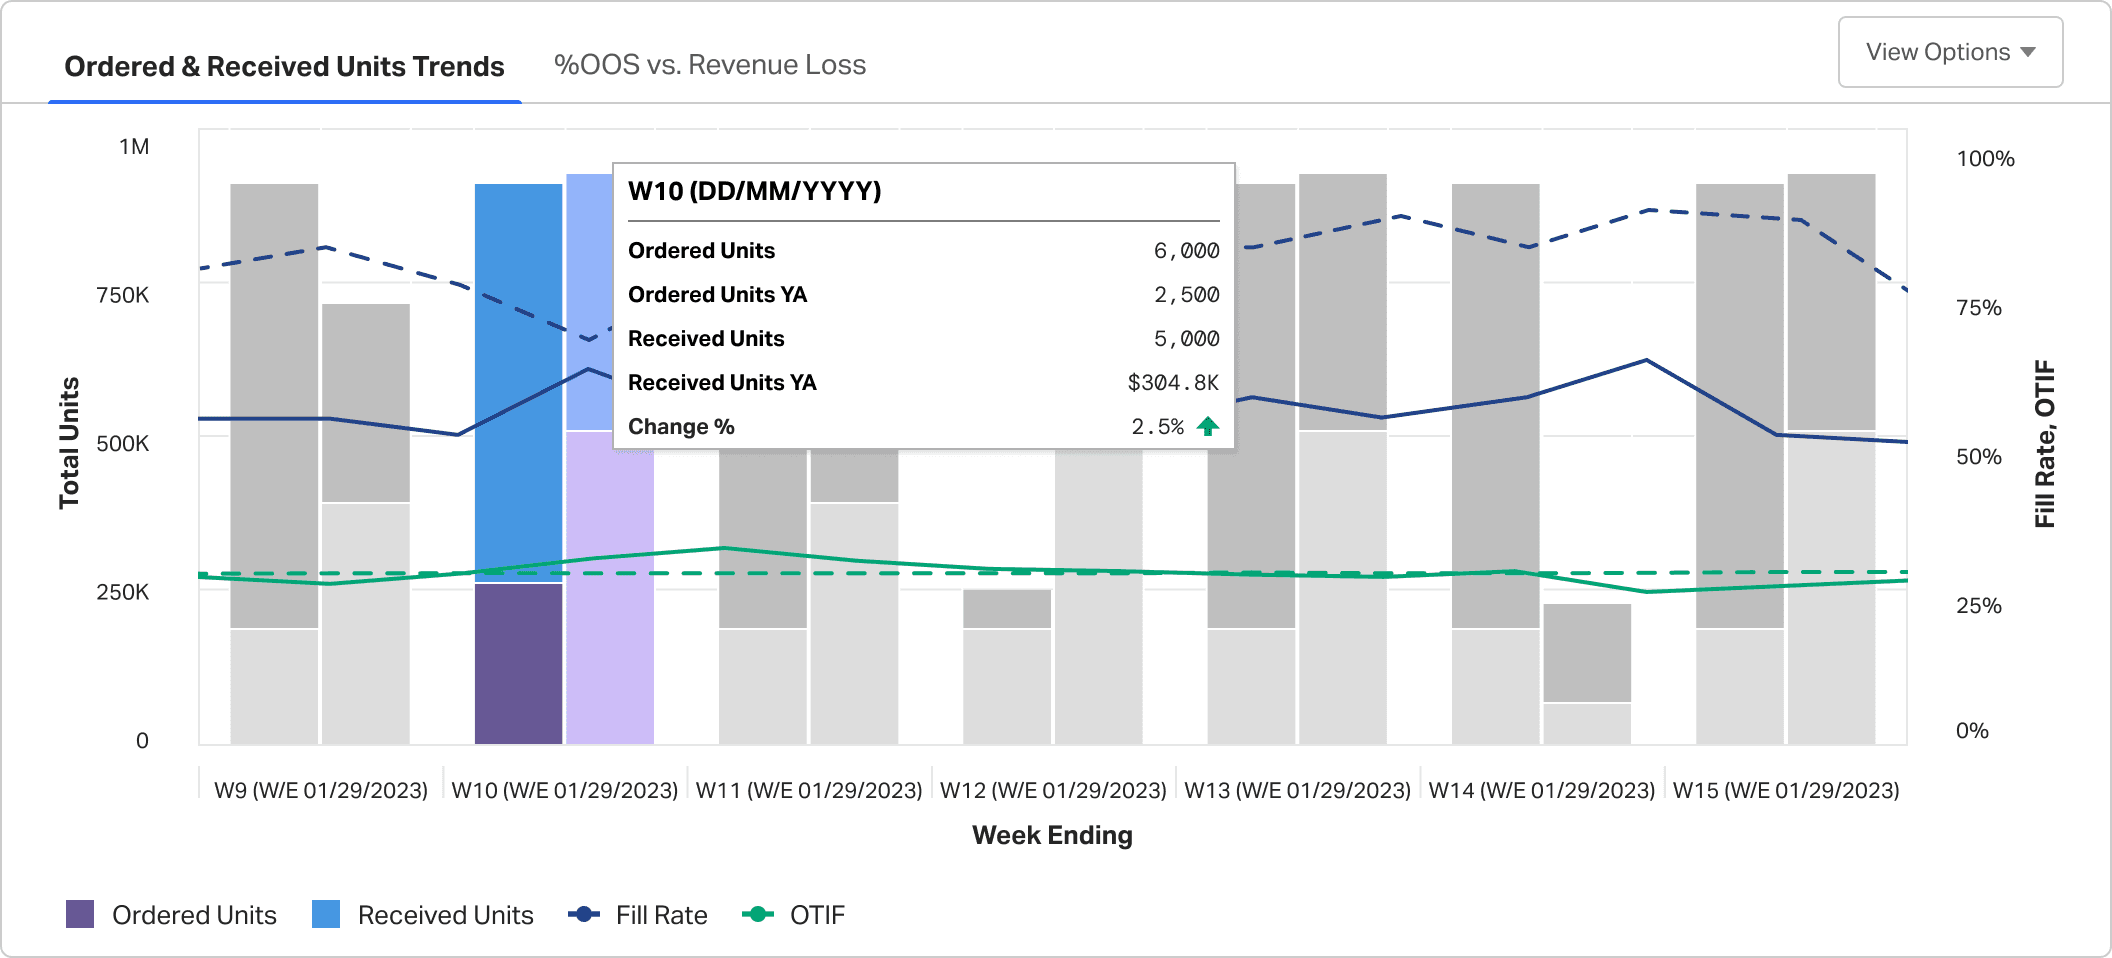This screenshot has width=2112, height=958.
Task: Select the W12 (W/E 01/29/2023) axis label
Action: point(1053,790)
